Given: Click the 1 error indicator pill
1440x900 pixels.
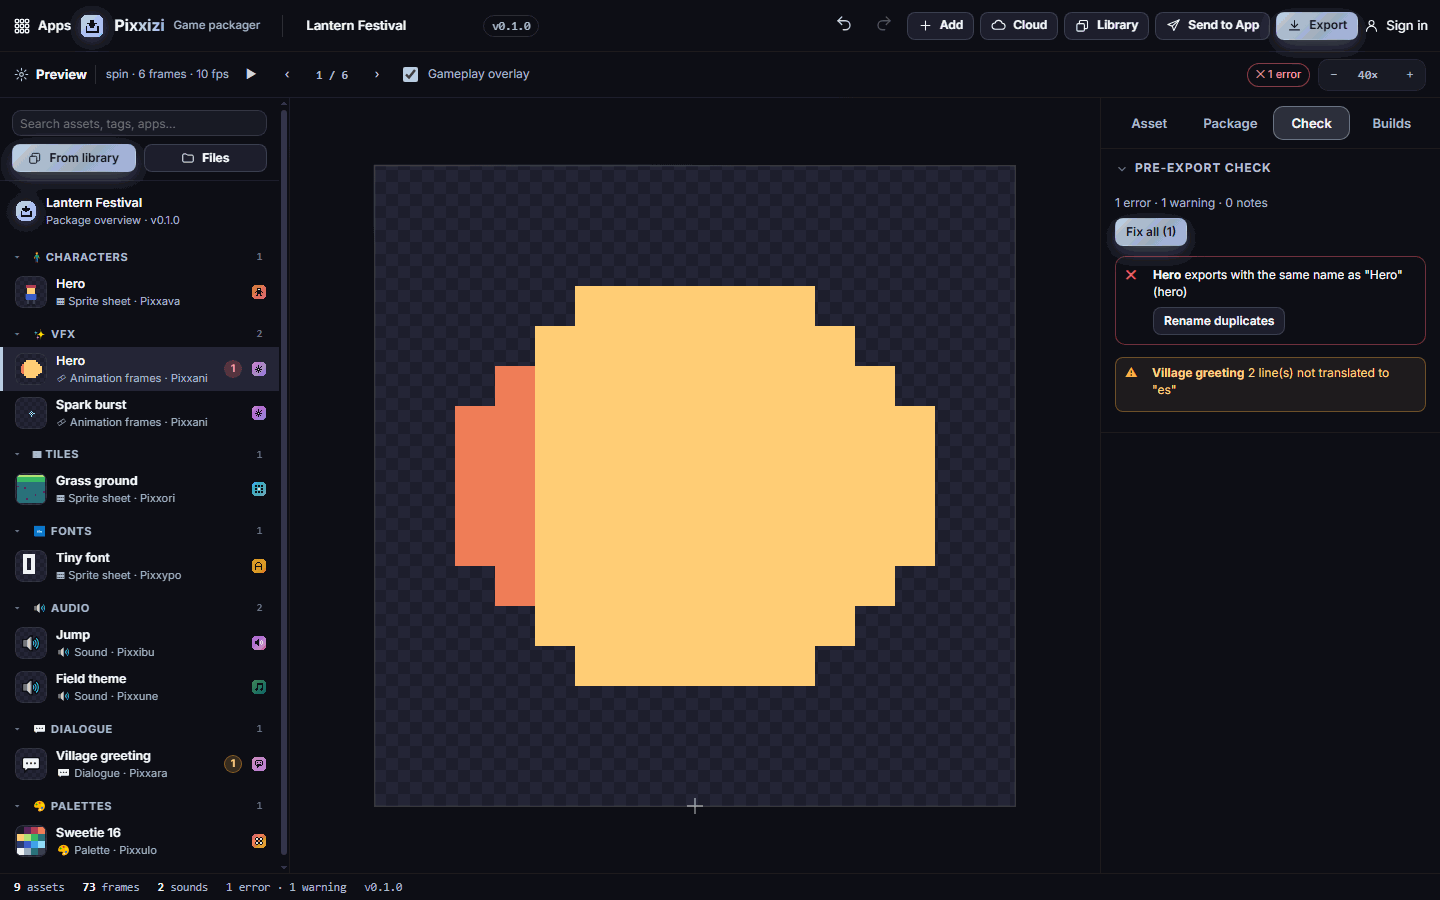Looking at the screenshot, I should tap(1278, 75).
